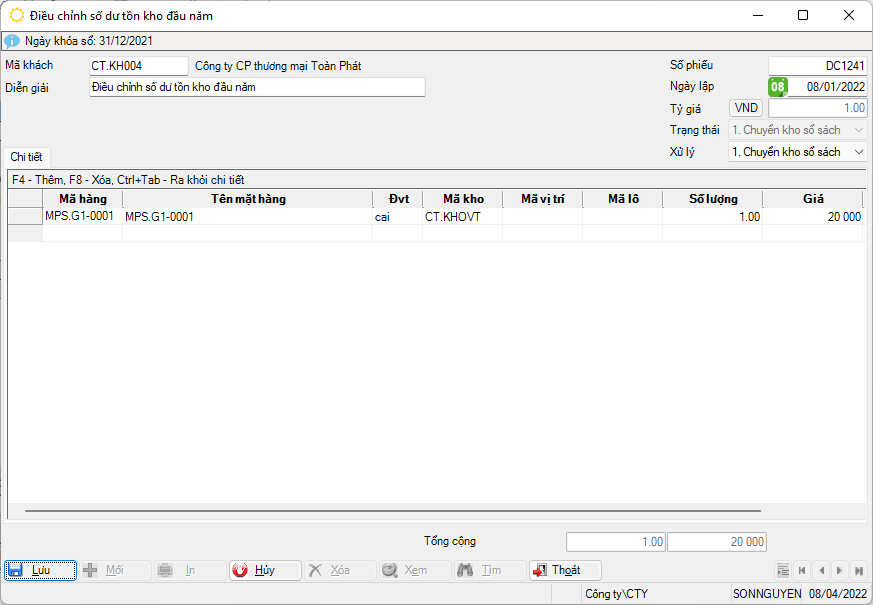
Task: Click the Thoát exit button
Action: (x=565, y=570)
